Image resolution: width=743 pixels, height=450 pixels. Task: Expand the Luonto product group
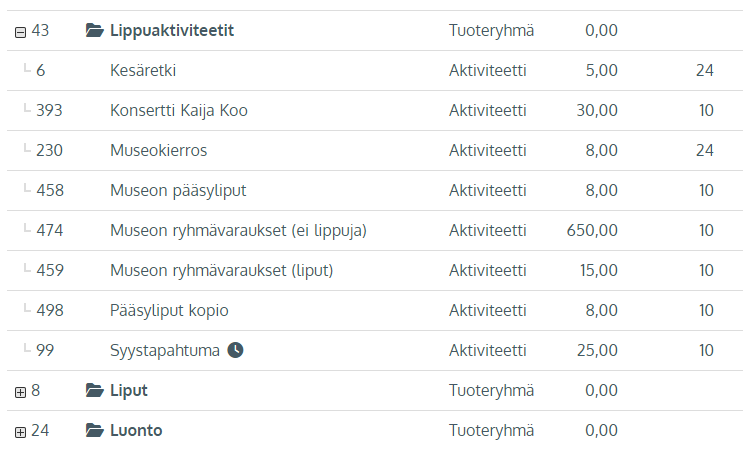20,432
